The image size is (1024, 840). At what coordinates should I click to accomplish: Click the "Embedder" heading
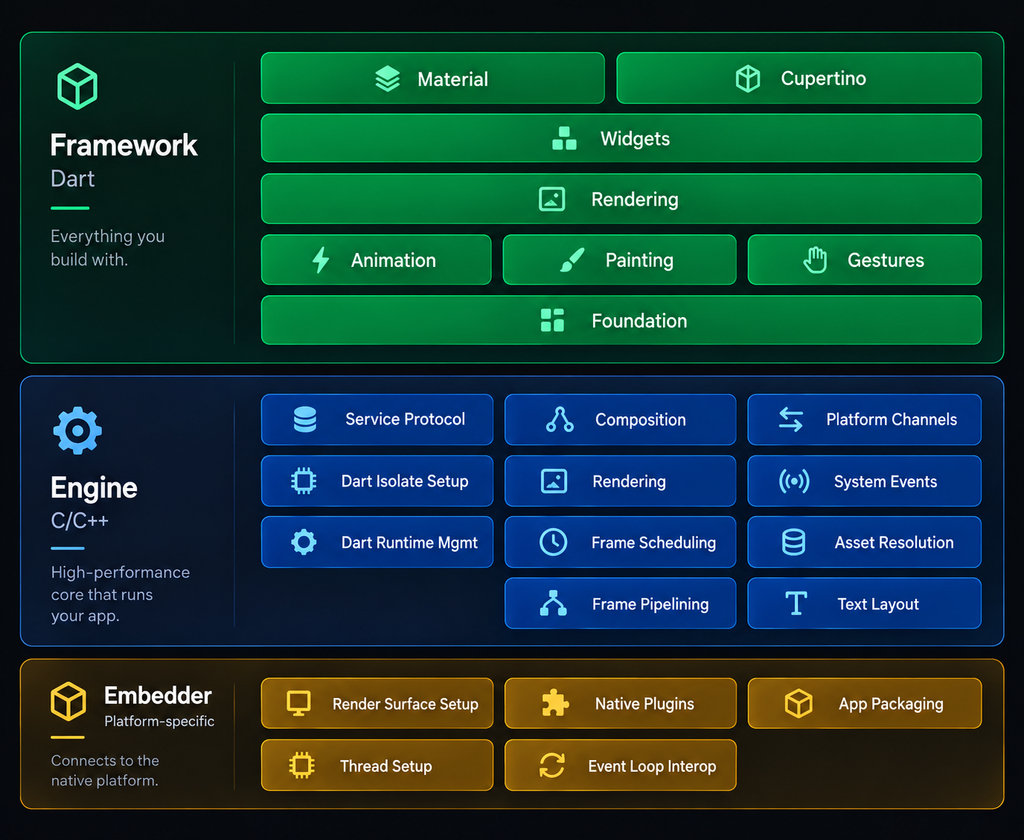[x=158, y=696]
